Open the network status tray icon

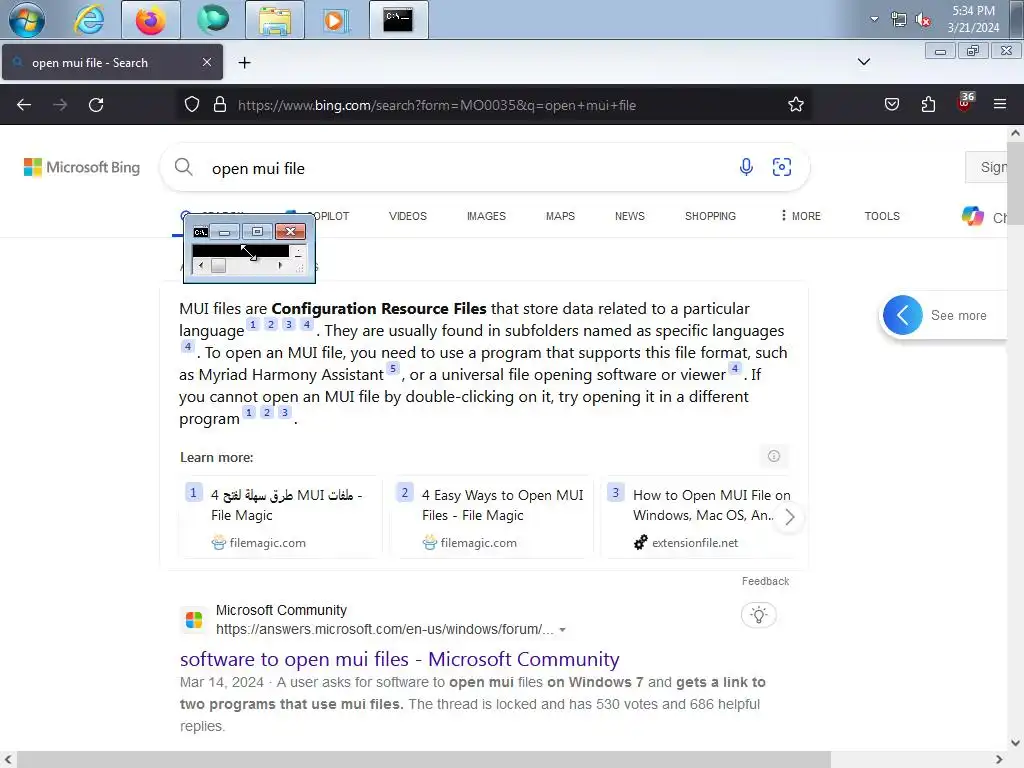pos(899,20)
